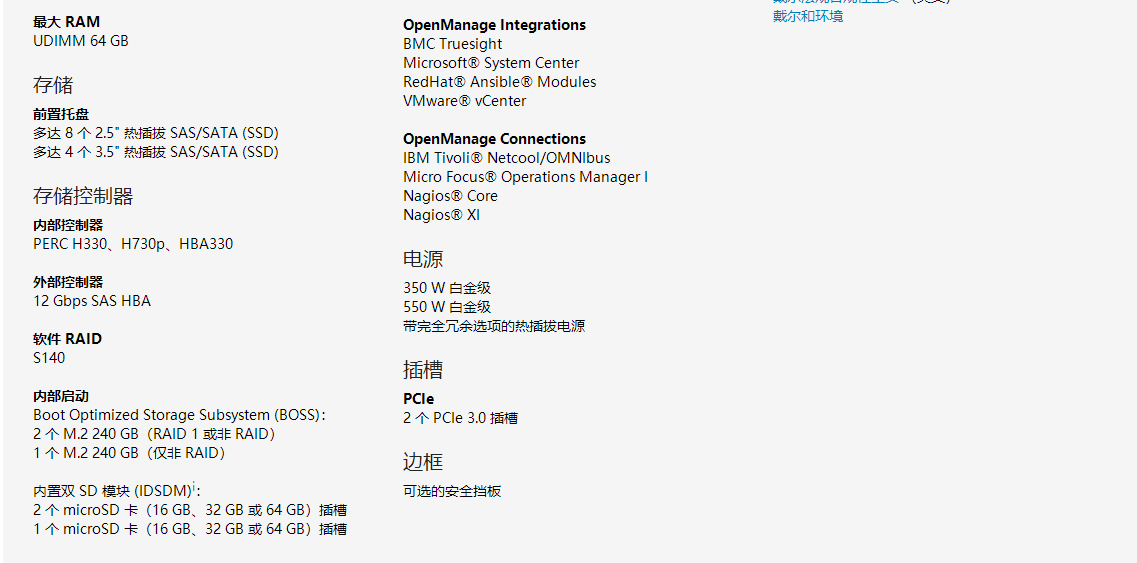The image size is (1137, 563).
Task: Click the 存储 section heading
Action: (53, 85)
